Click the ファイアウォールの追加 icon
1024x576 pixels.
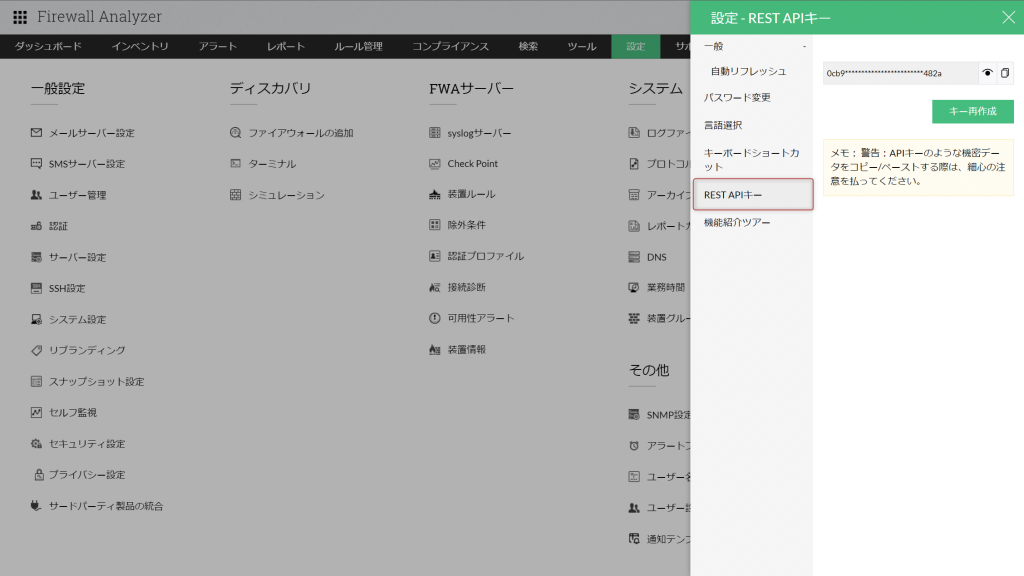tap(236, 133)
